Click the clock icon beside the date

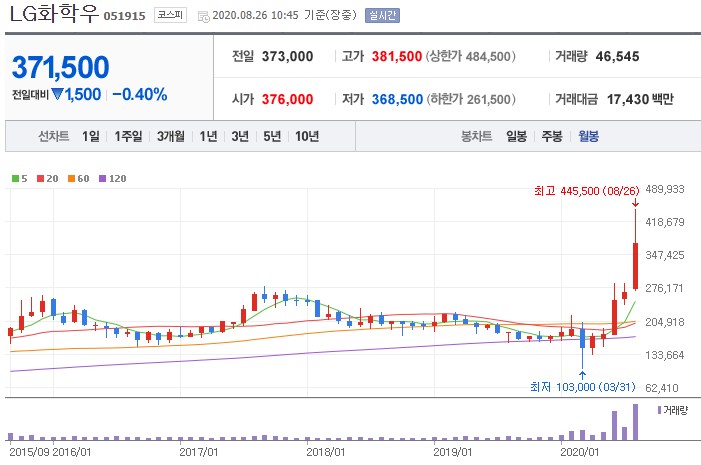[x=204, y=17]
